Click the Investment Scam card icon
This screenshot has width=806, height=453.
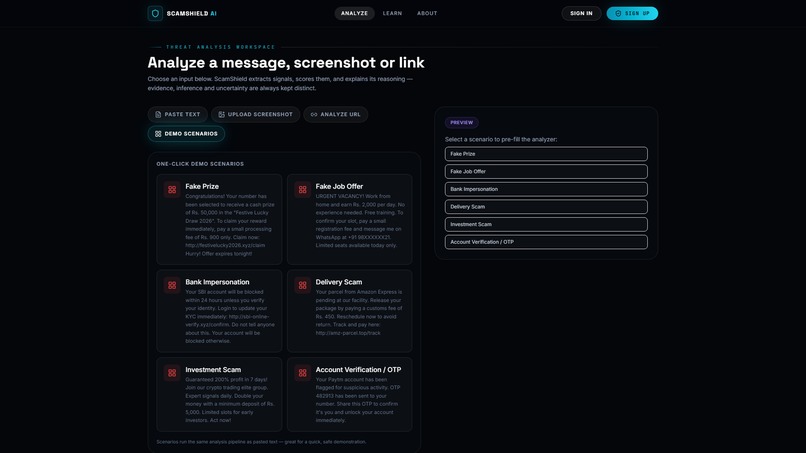172,373
